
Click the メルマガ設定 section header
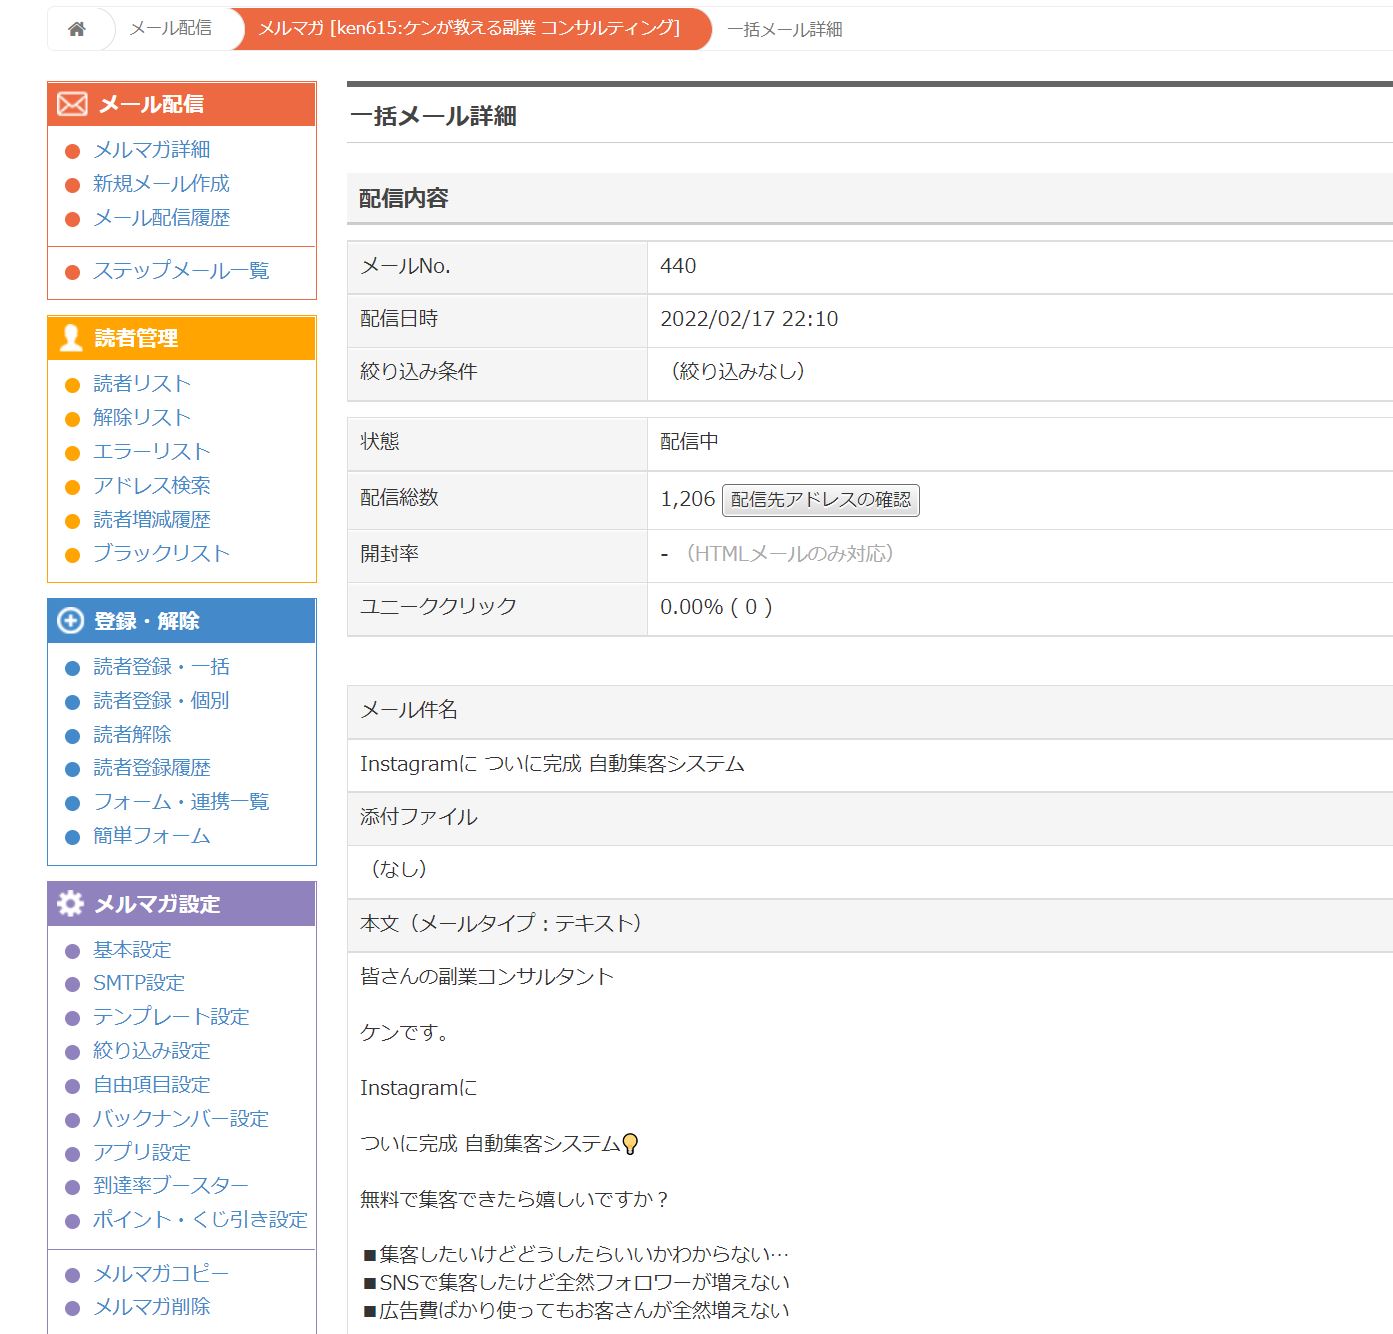tap(182, 904)
